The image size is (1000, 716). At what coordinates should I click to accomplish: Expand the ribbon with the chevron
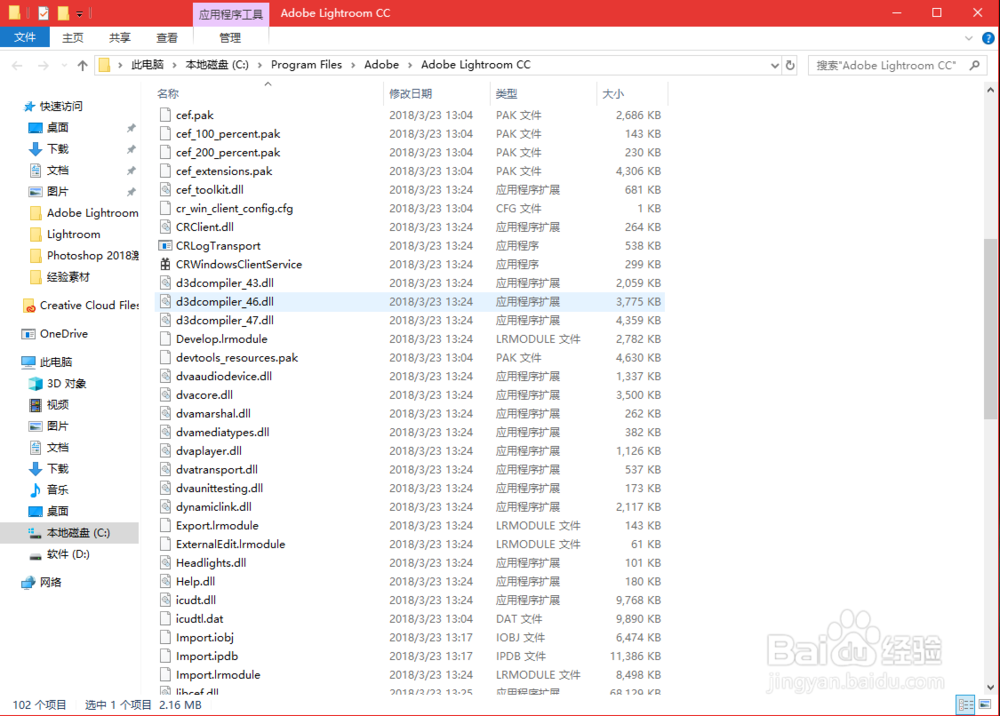pos(969,38)
